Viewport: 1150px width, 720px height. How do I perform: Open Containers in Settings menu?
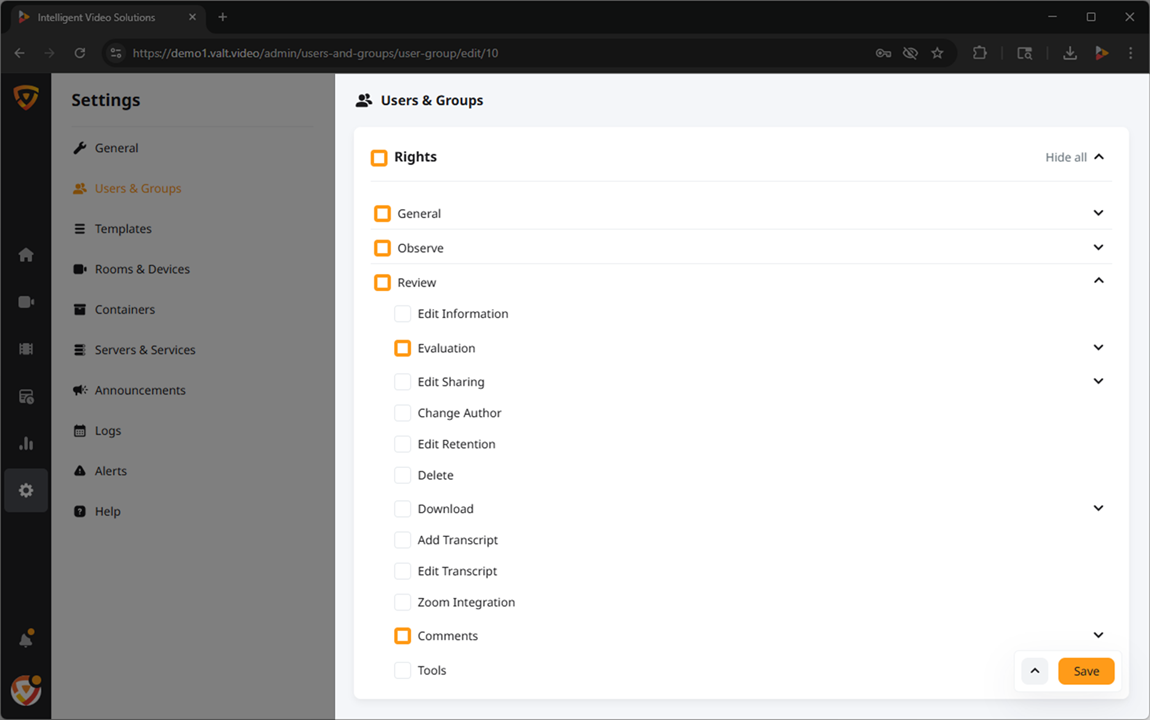point(125,309)
